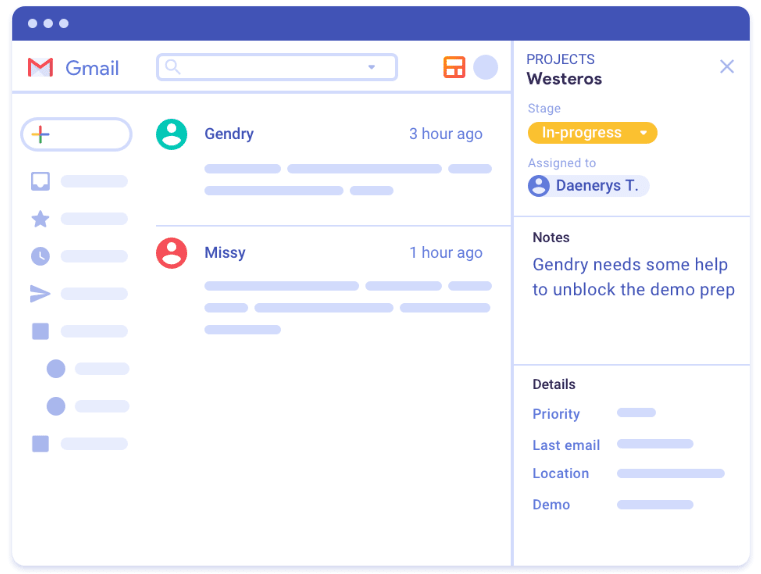This screenshot has height=574, width=761.
Task: Open the Inbox tray icon
Action: coord(40,181)
